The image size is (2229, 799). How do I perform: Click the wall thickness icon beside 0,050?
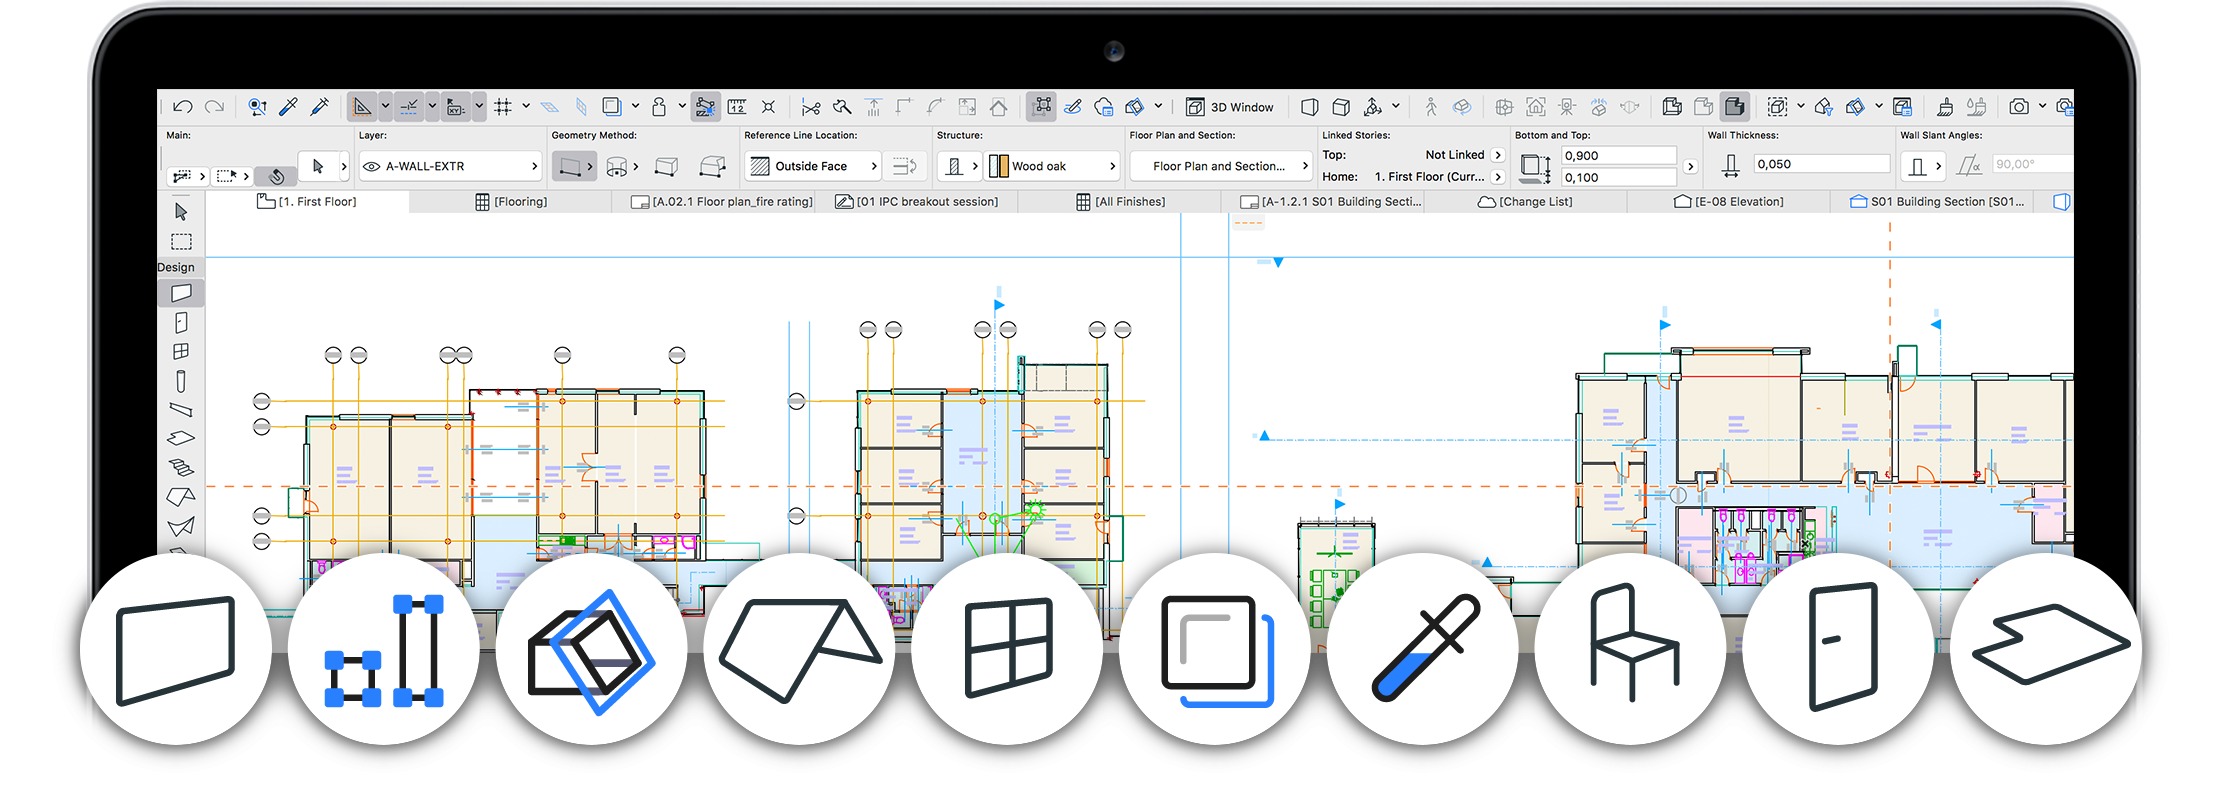[1731, 166]
